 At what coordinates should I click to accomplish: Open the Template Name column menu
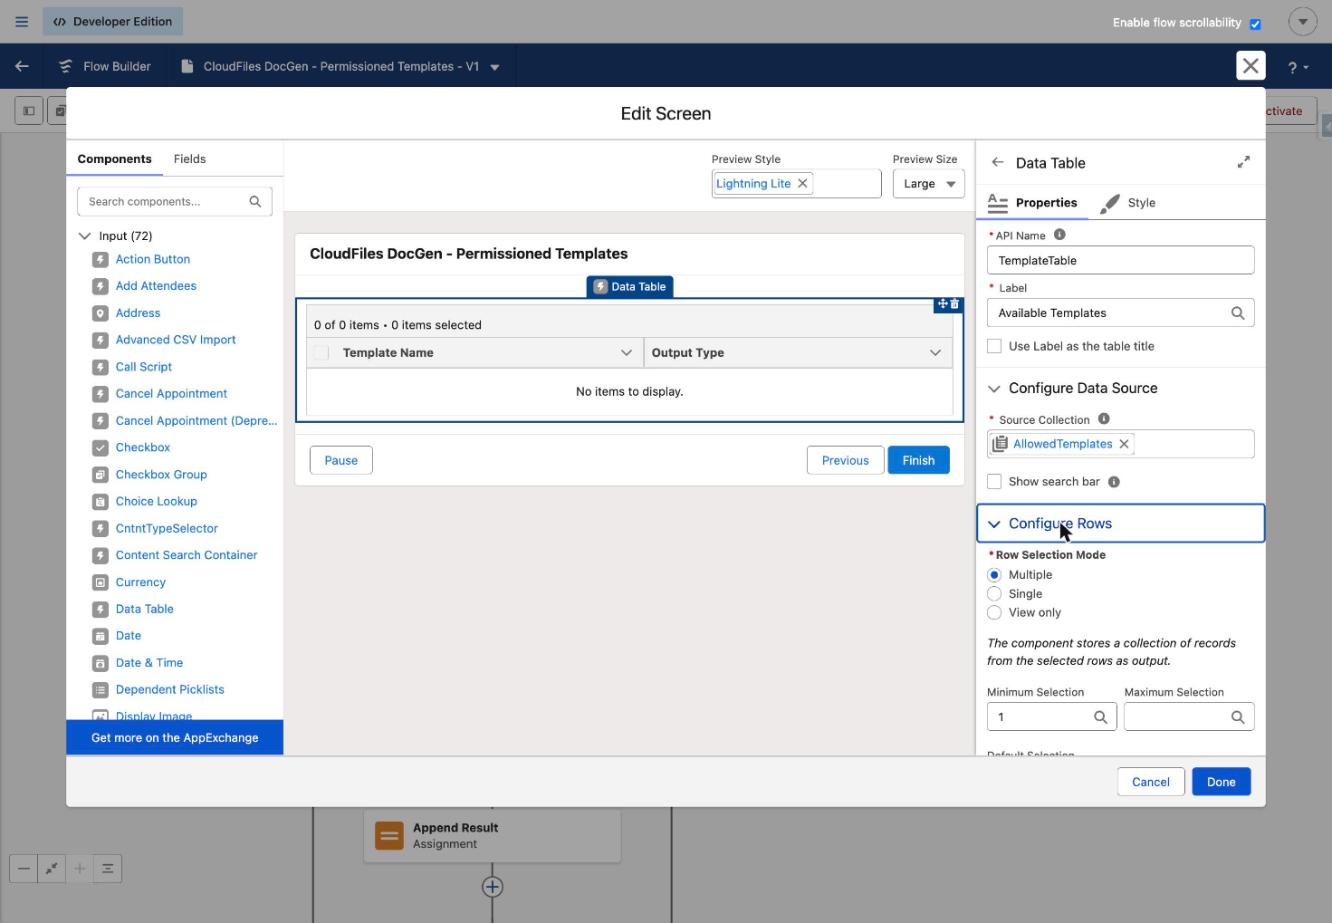tap(626, 353)
